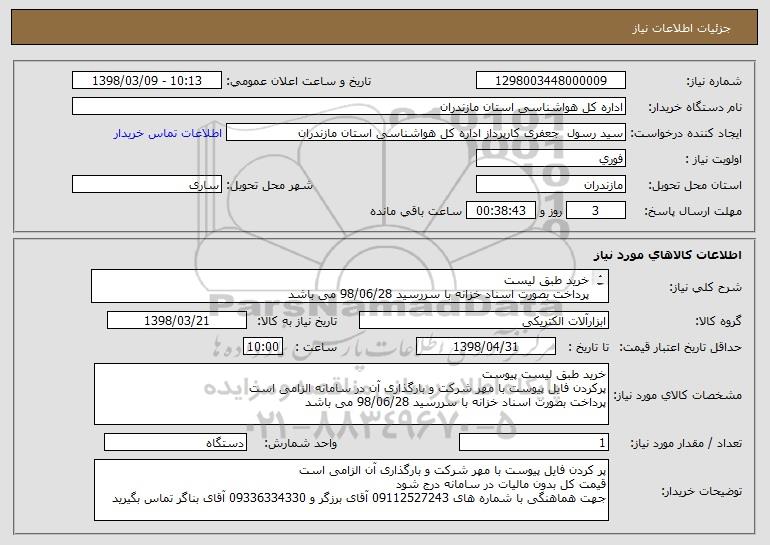The height and width of the screenshot is (545, 770).
Task: Select the announcement date field 1398/03/09 - 10:13
Action: 147,80
